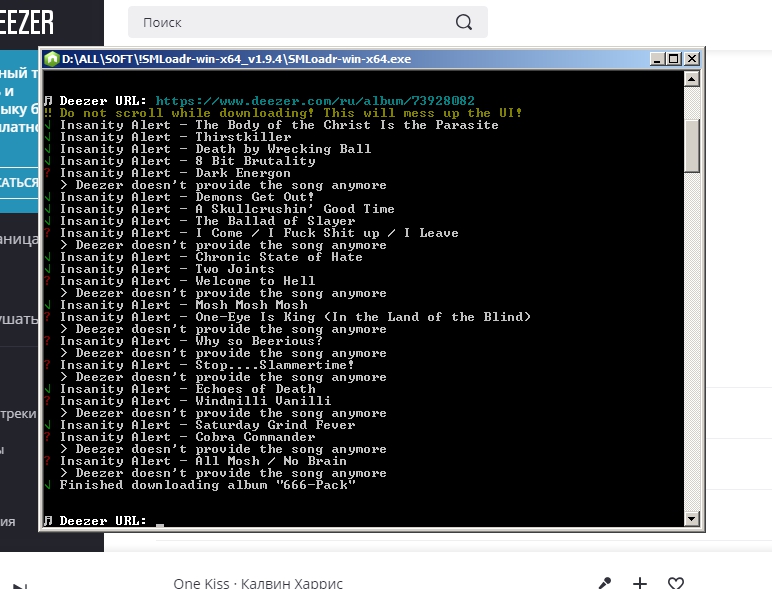Maximize the SMLoadr console window
Screen dimensions: 772x589
tap(674, 59)
